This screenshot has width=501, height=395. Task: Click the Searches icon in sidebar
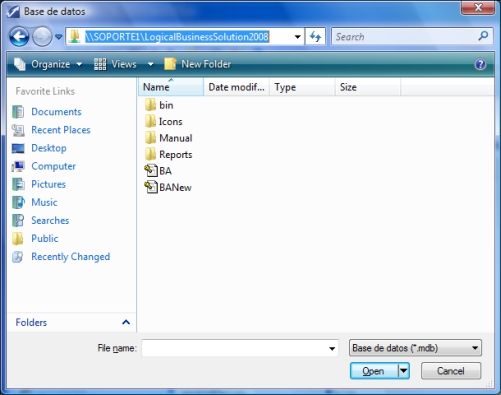coord(18,220)
